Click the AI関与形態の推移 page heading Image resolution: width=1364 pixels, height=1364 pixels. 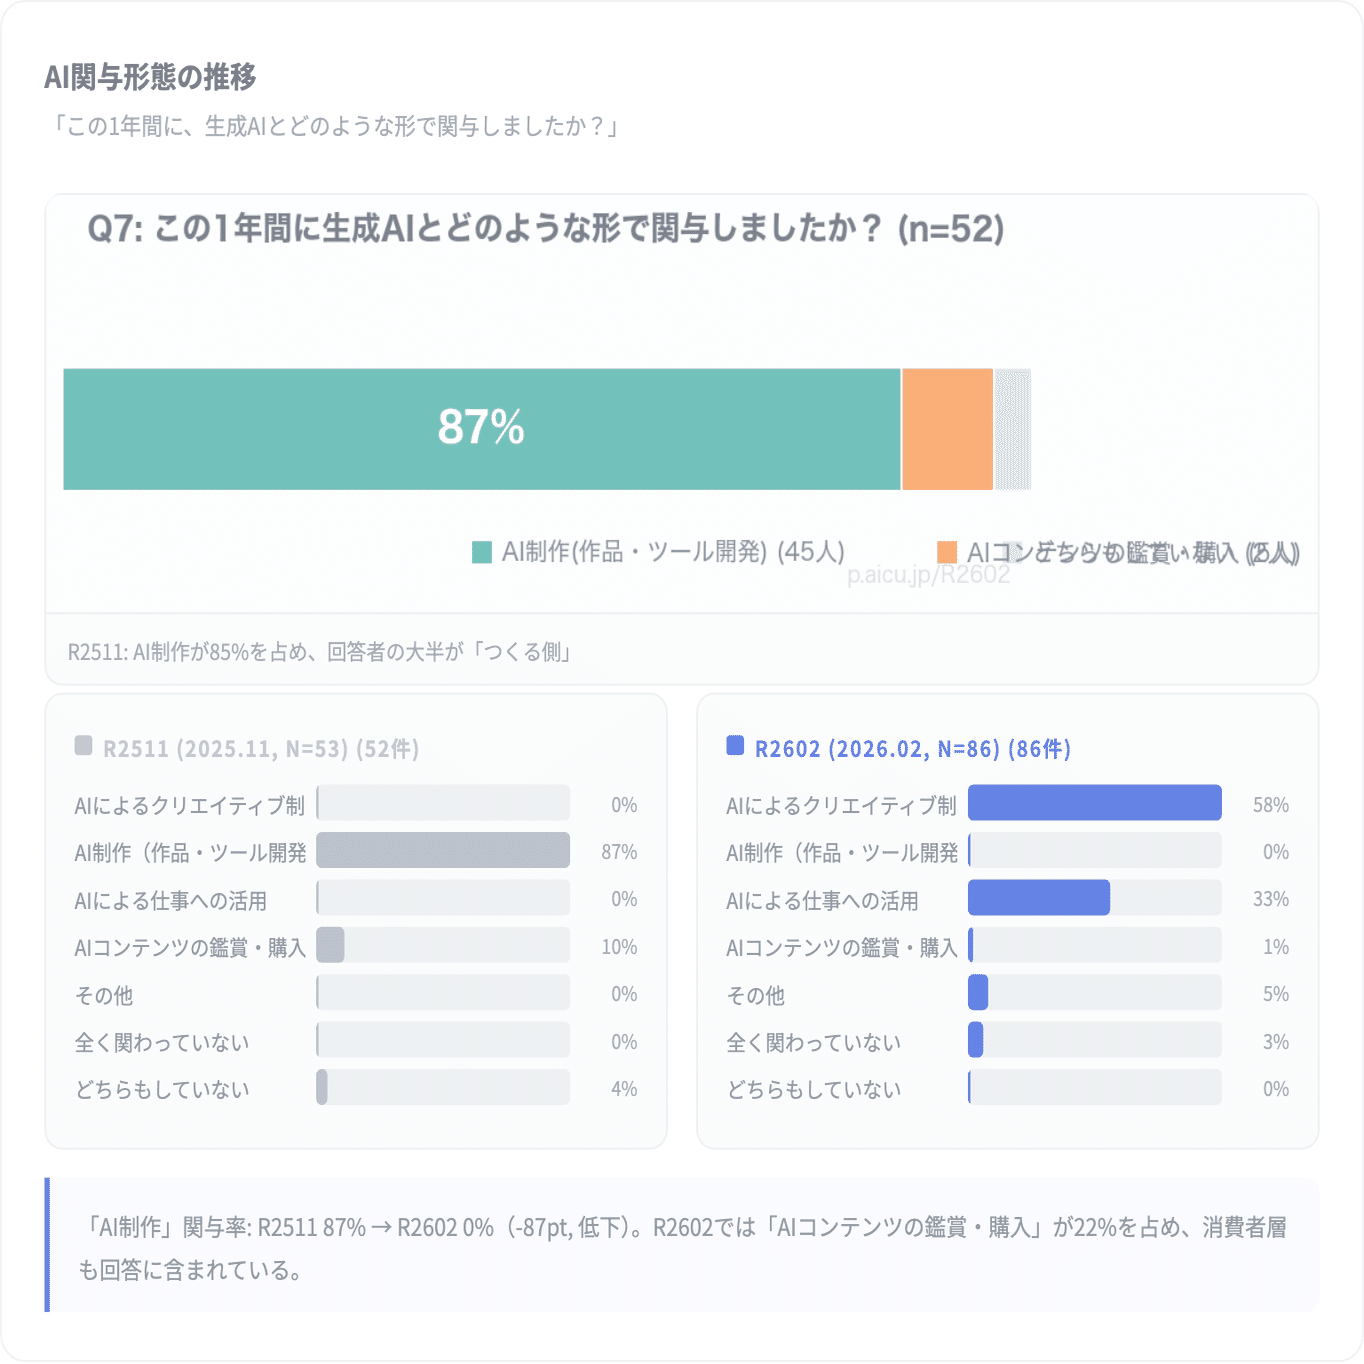click(x=150, y=77)
